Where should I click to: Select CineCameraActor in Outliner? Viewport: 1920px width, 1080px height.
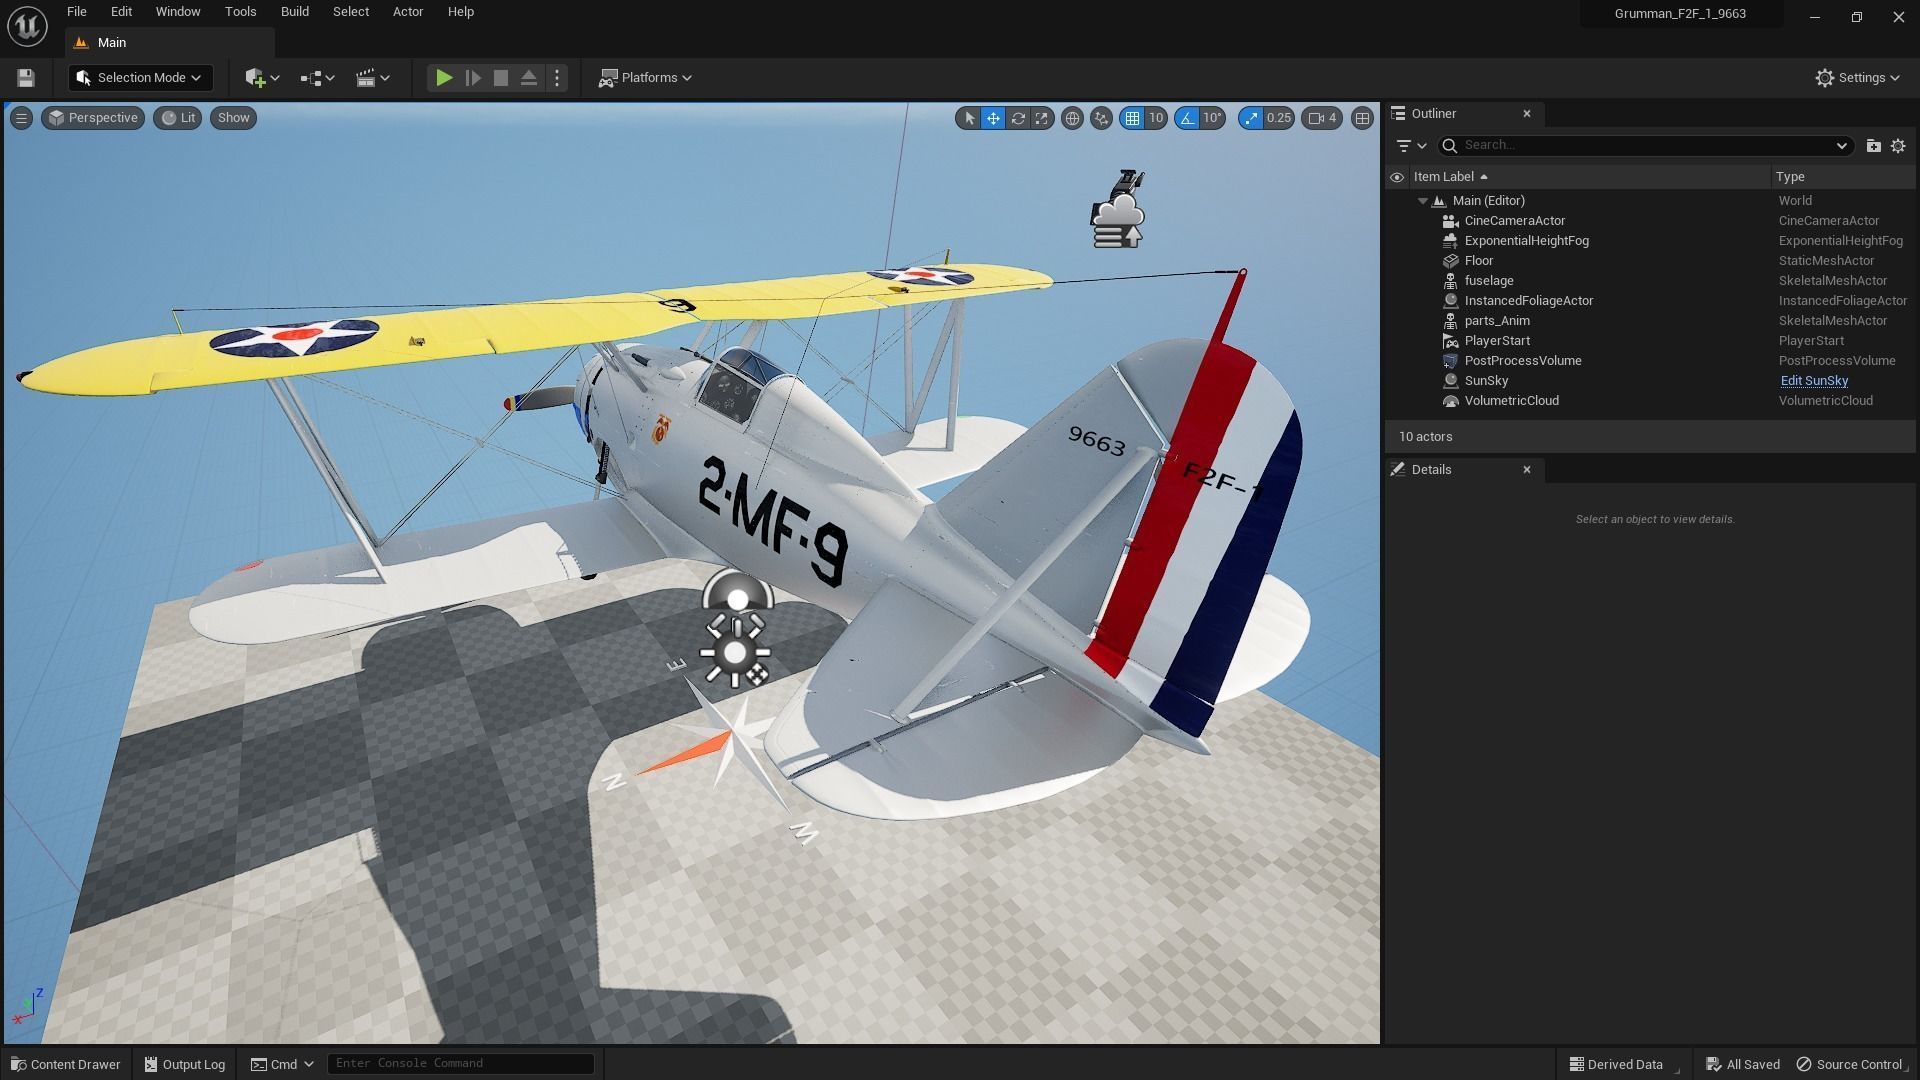pyautogui.click(x=1514, y=221)
